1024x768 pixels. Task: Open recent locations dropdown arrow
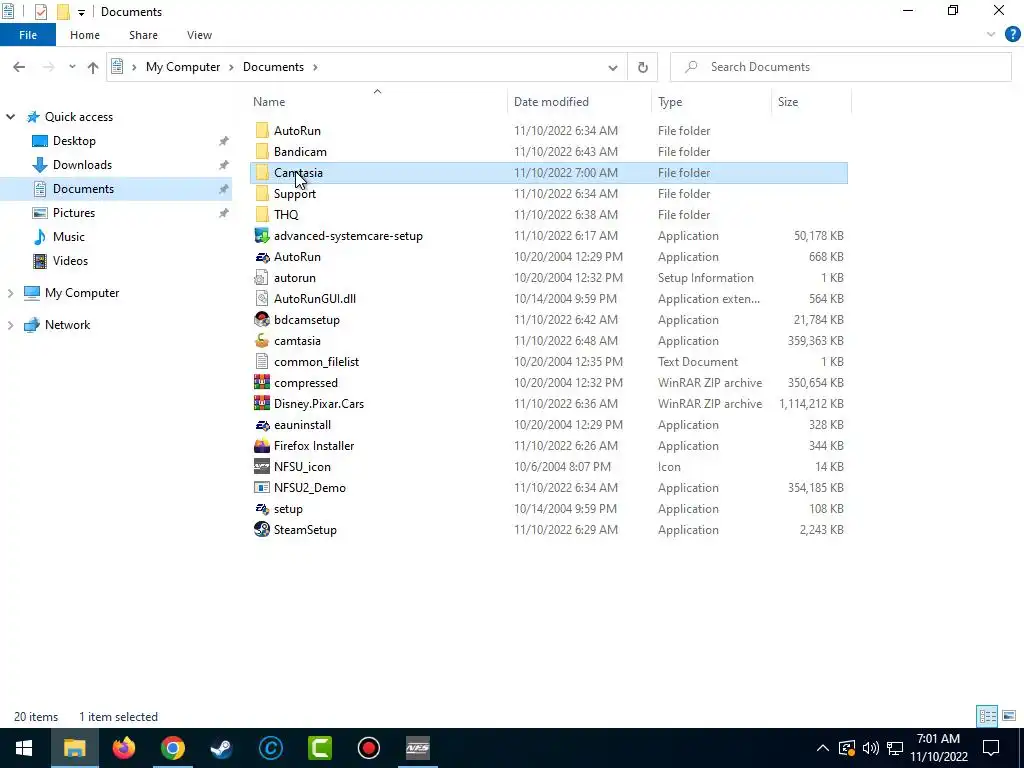coord(72,67)
